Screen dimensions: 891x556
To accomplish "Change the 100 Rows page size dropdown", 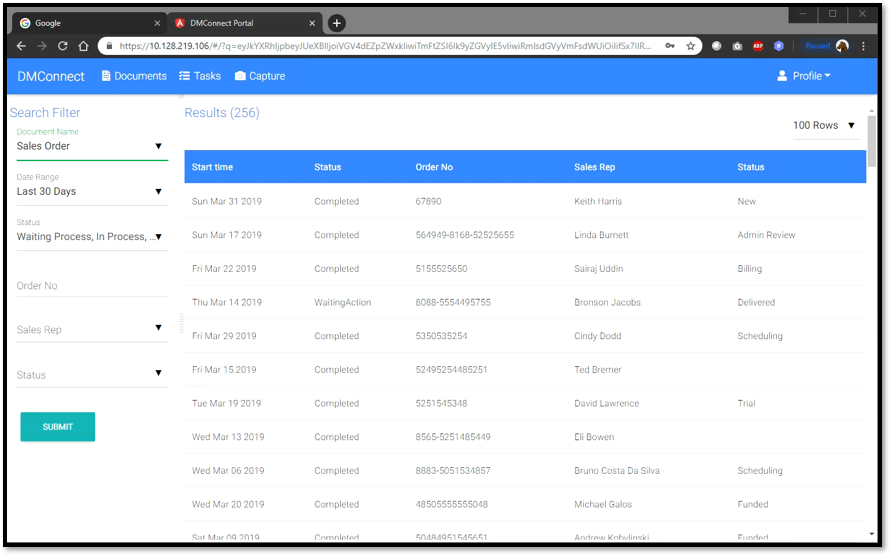I will click(825, 125).
